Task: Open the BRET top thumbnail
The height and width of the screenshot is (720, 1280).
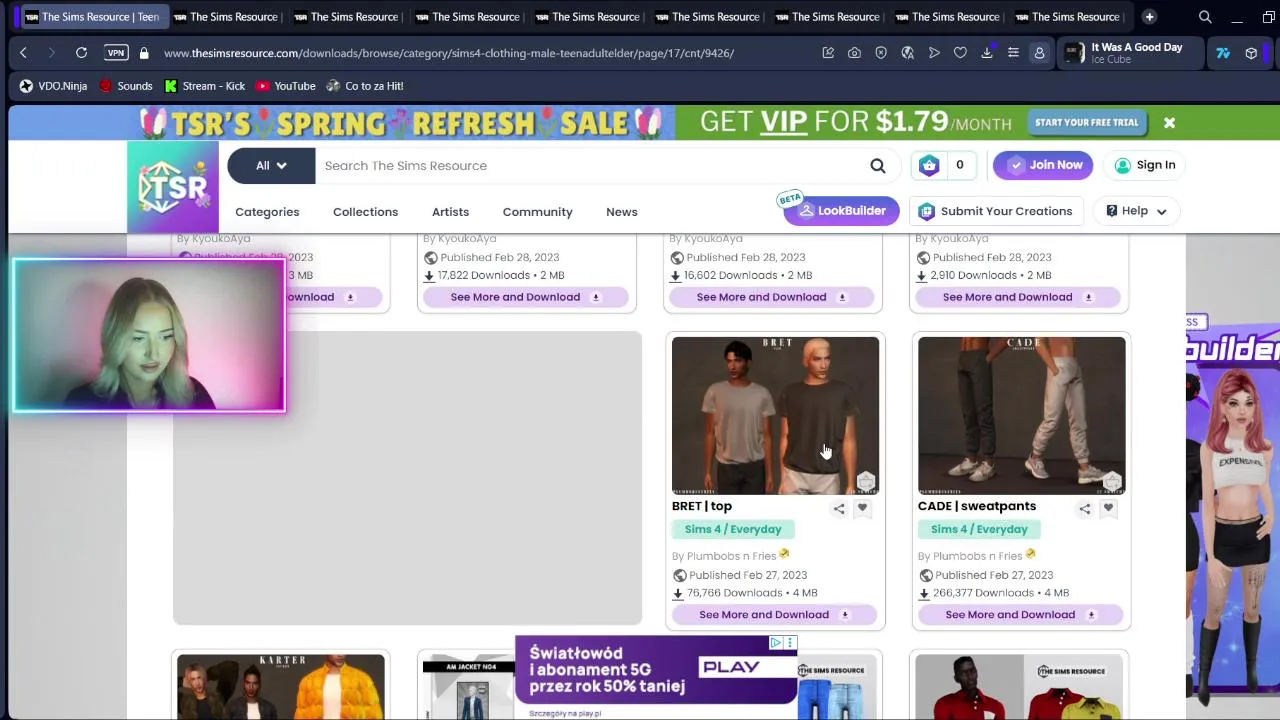Action: tap(775, 415)
